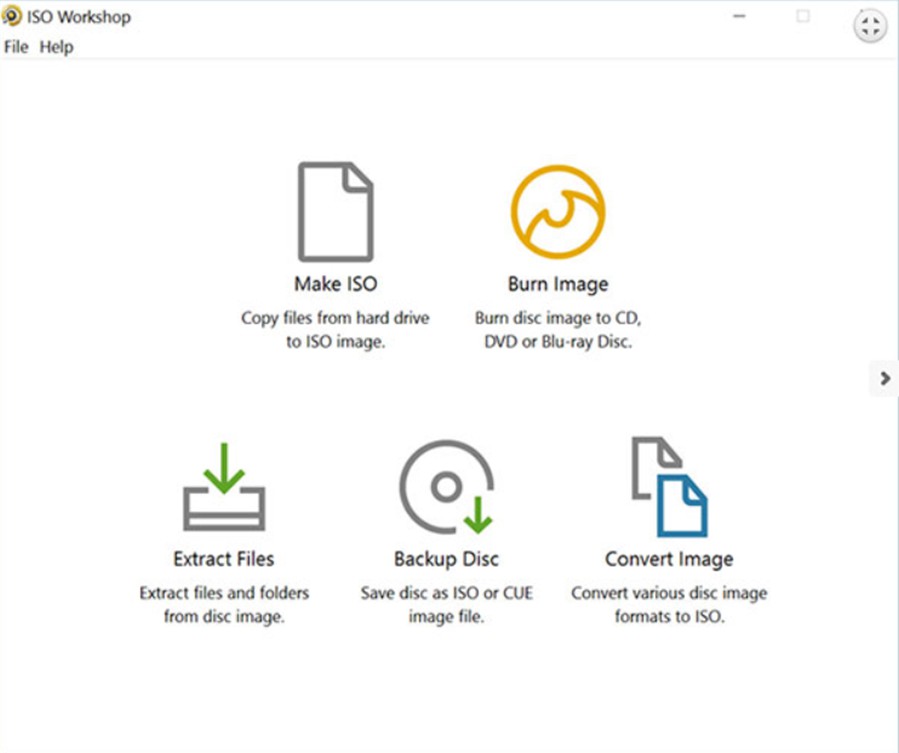Select the Make ISO label
This screenshot has width=899, height=753.
click(335, 284)
